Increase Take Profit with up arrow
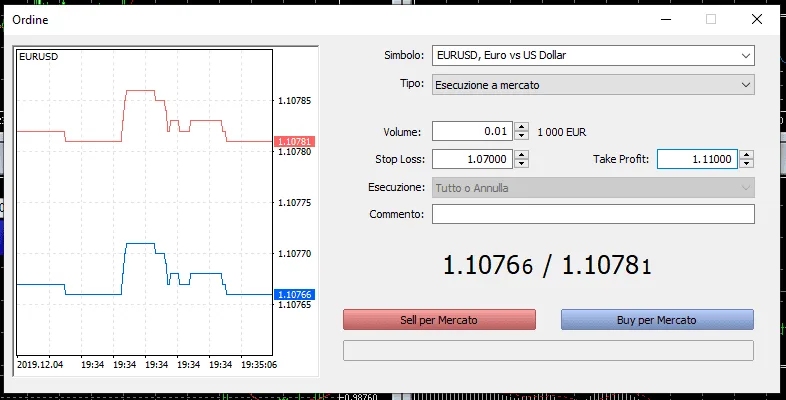The image size is (786, 400). click(x=746, y=154)
